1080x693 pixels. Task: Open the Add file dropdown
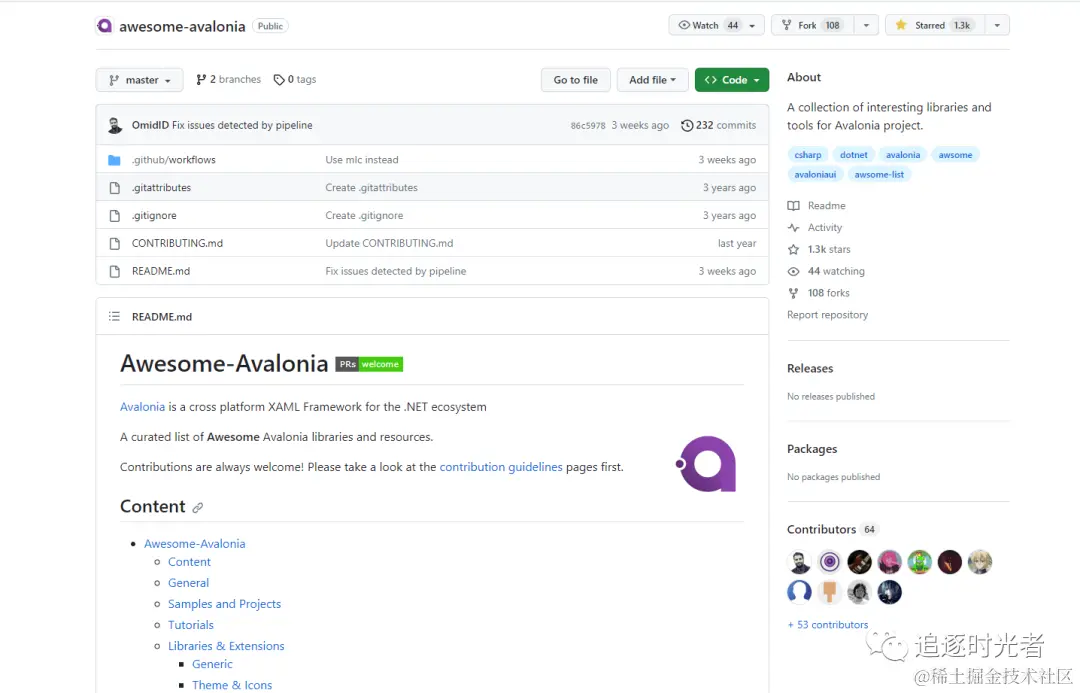pos(652,80)
